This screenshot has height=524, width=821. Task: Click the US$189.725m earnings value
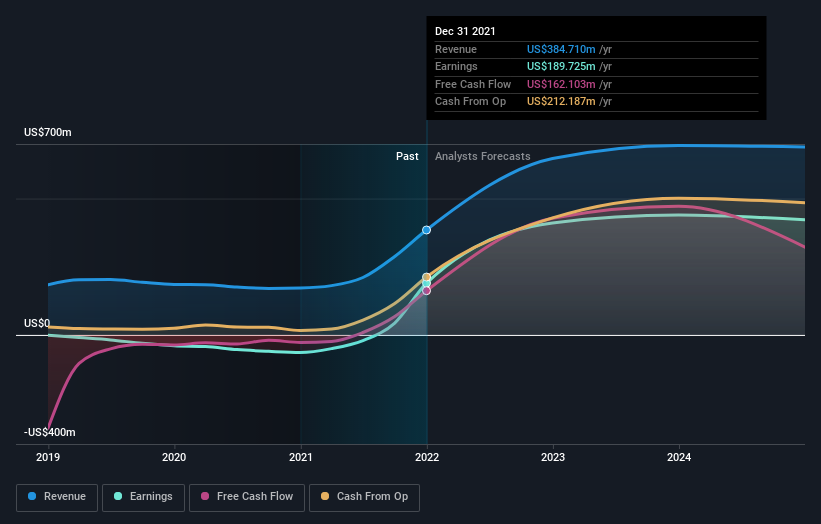click(x=561, y=66)
